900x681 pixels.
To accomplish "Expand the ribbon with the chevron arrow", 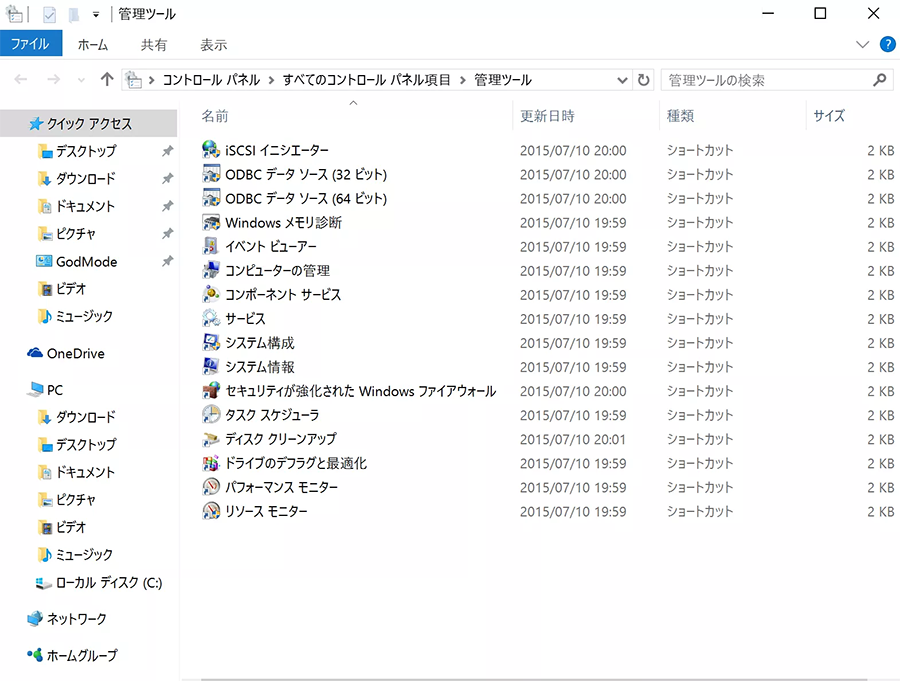I will point(863,45).
